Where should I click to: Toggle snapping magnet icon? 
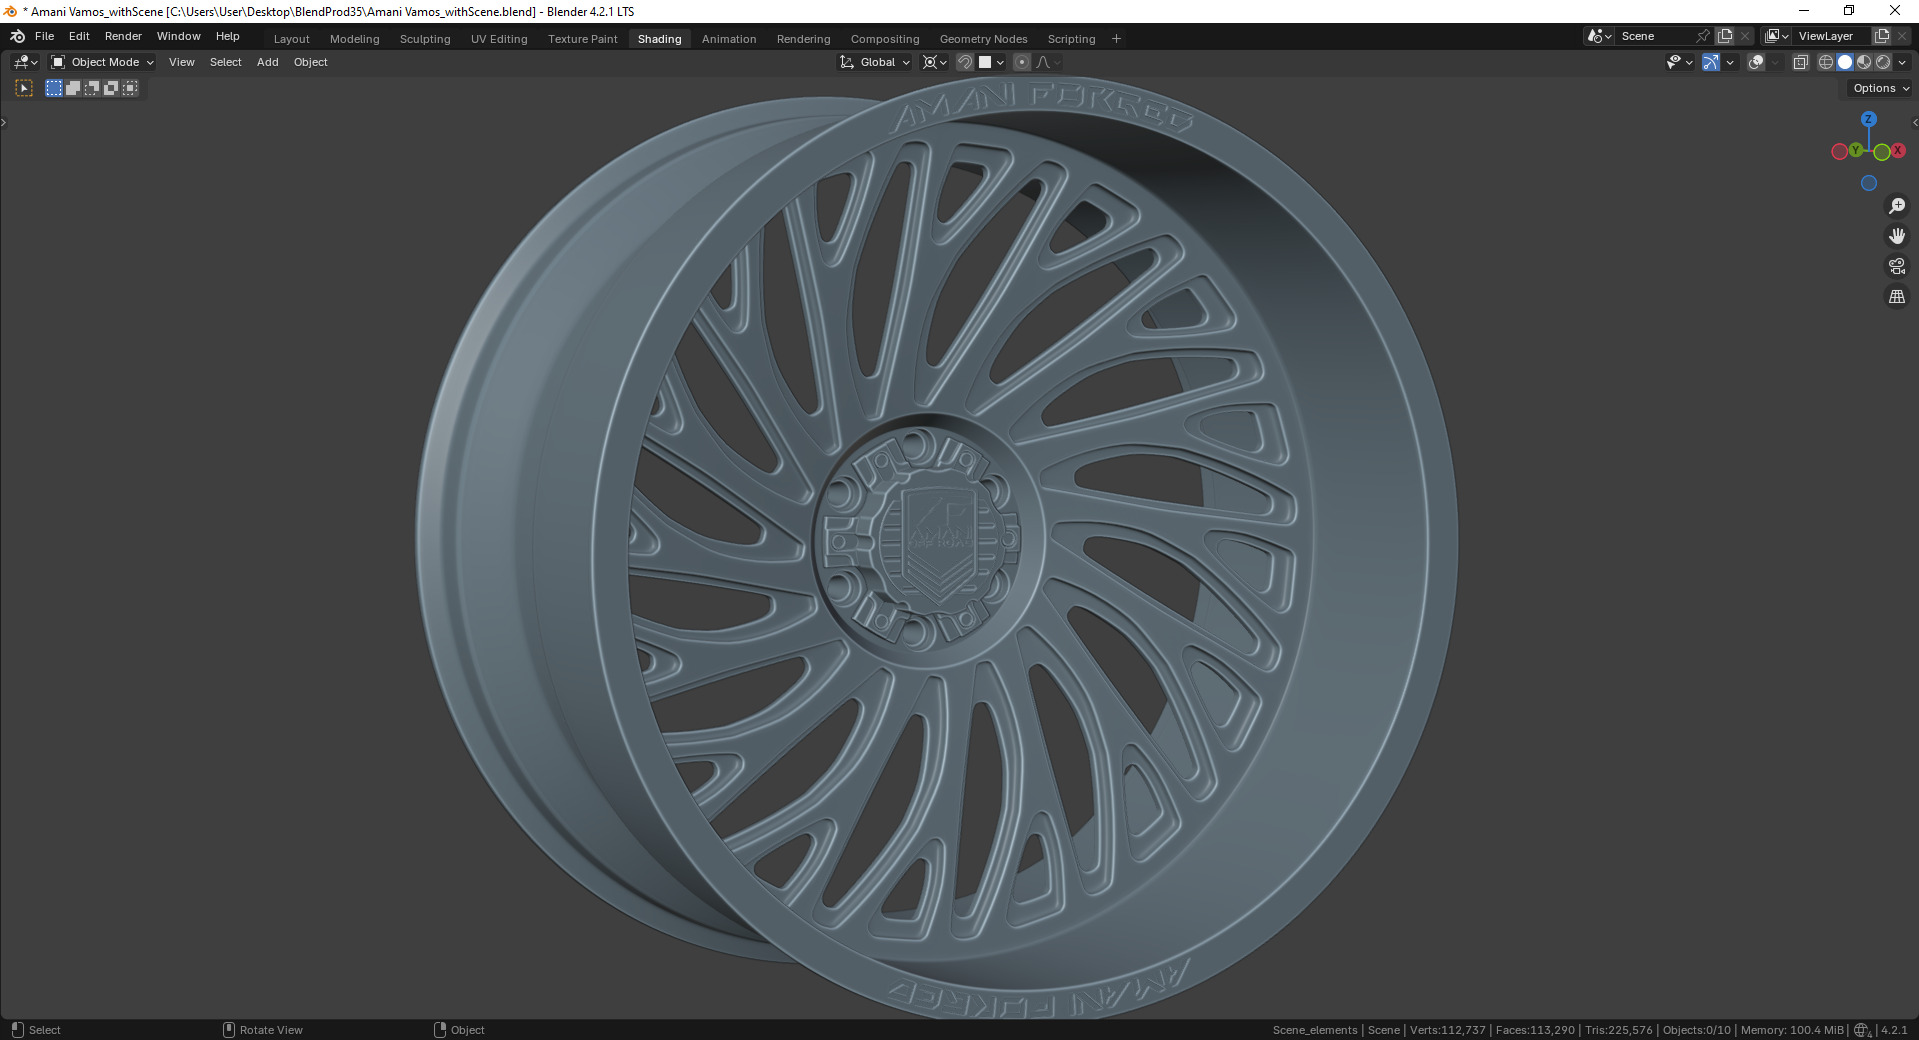(965, 62)
